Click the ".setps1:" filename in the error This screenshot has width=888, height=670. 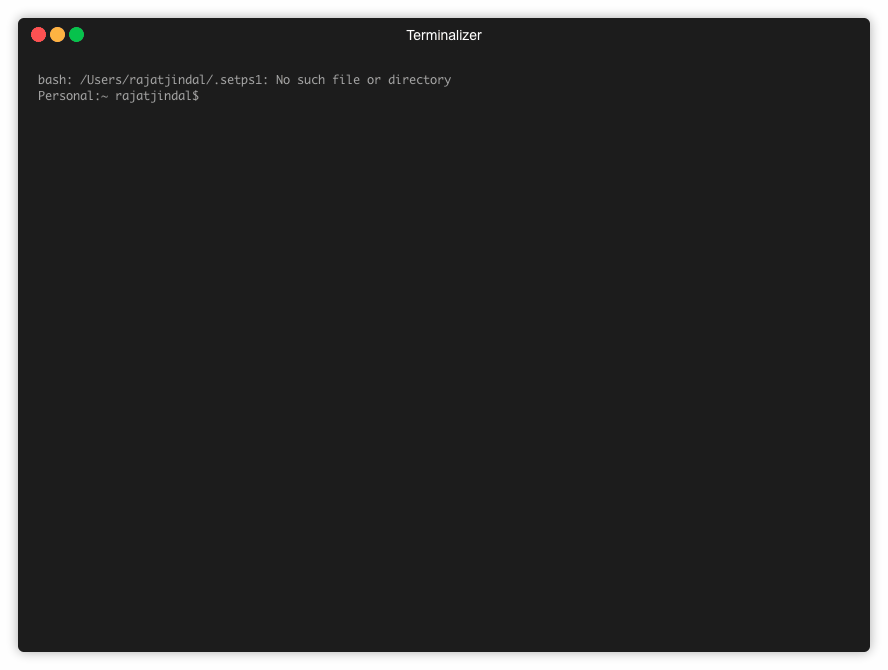click(241, 80)
